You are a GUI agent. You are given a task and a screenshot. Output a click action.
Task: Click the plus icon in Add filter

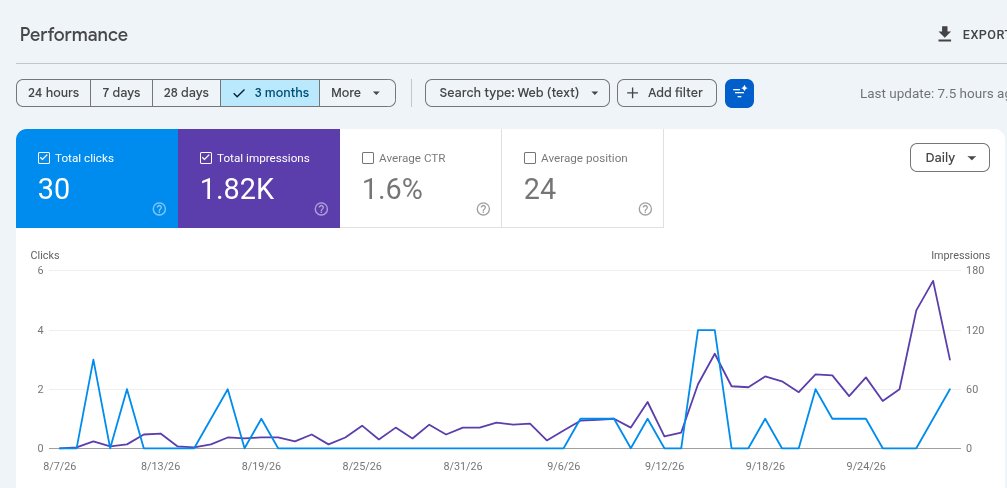[x=633, y=93]
